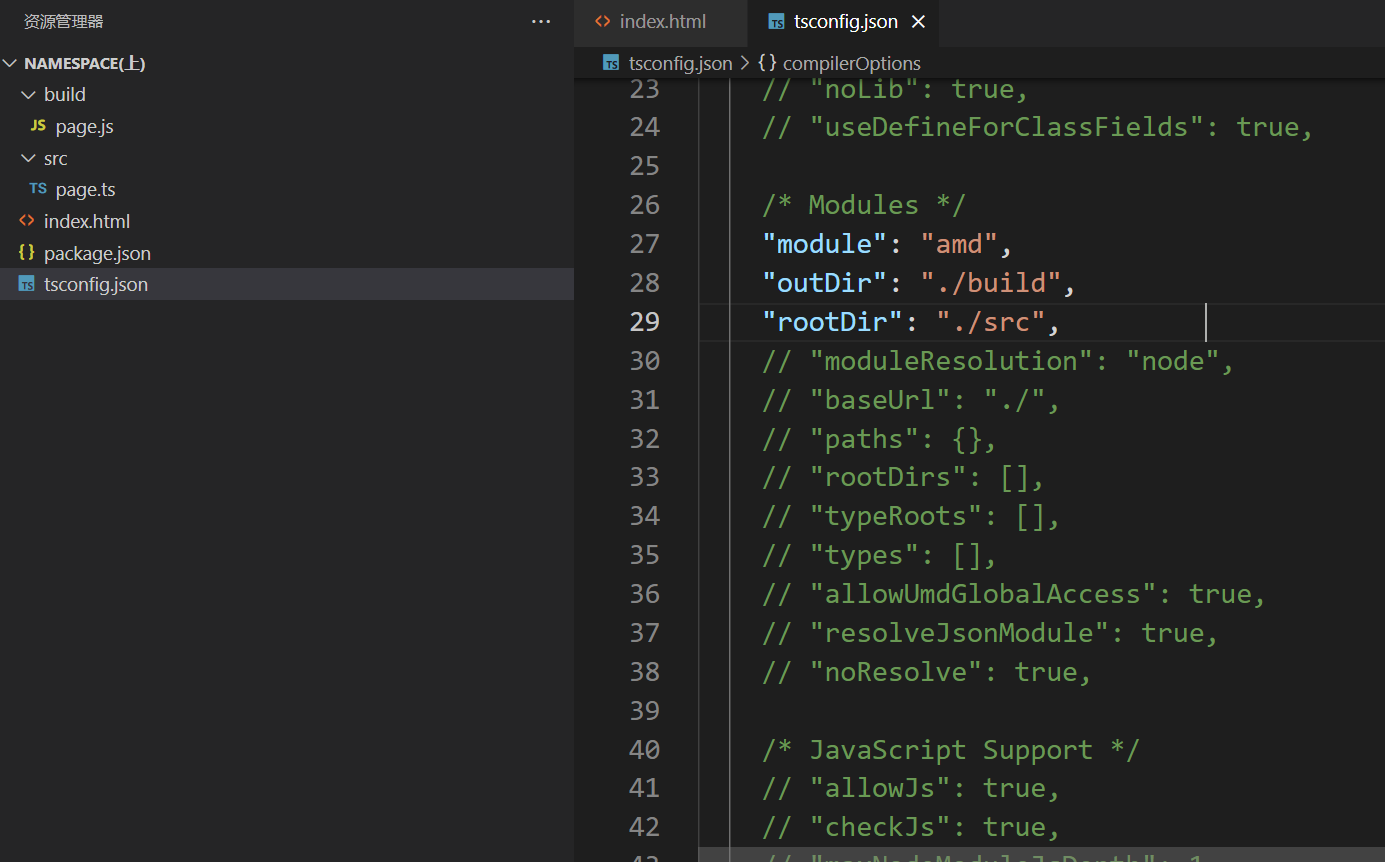The image size is (1385, 862).
Task: Click the HTML icon beside index.html in tree
Action: [27, 221]
